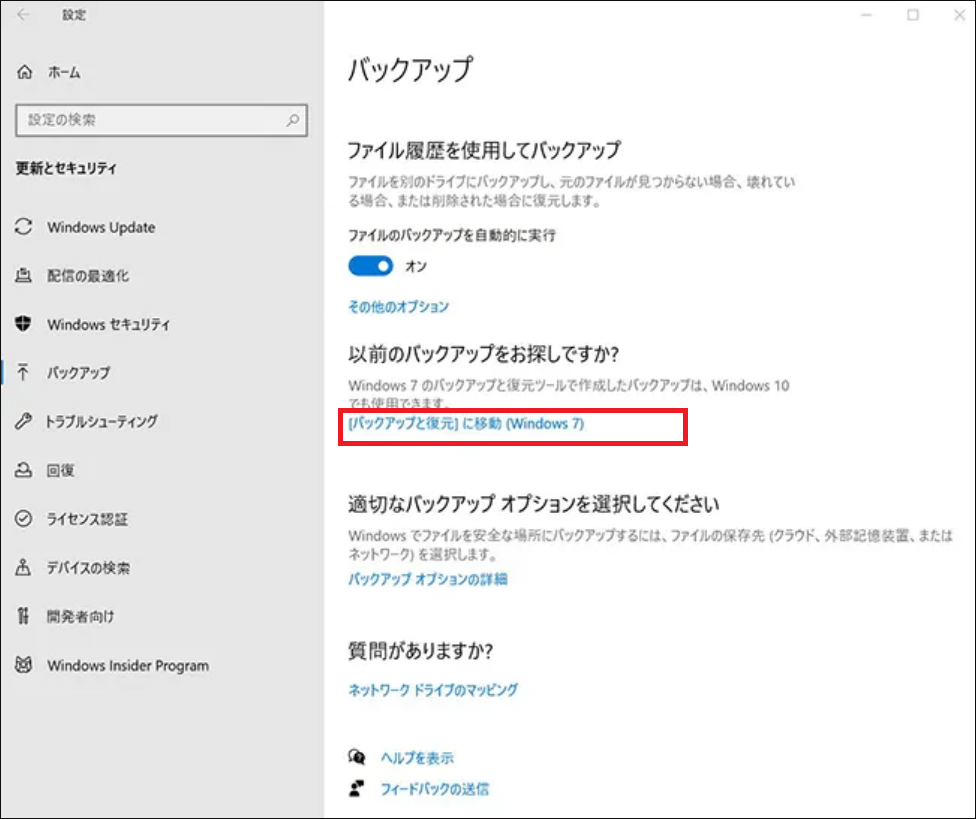Click the ファイル履歴を使用してバックアップ heading

click(484, 150)
